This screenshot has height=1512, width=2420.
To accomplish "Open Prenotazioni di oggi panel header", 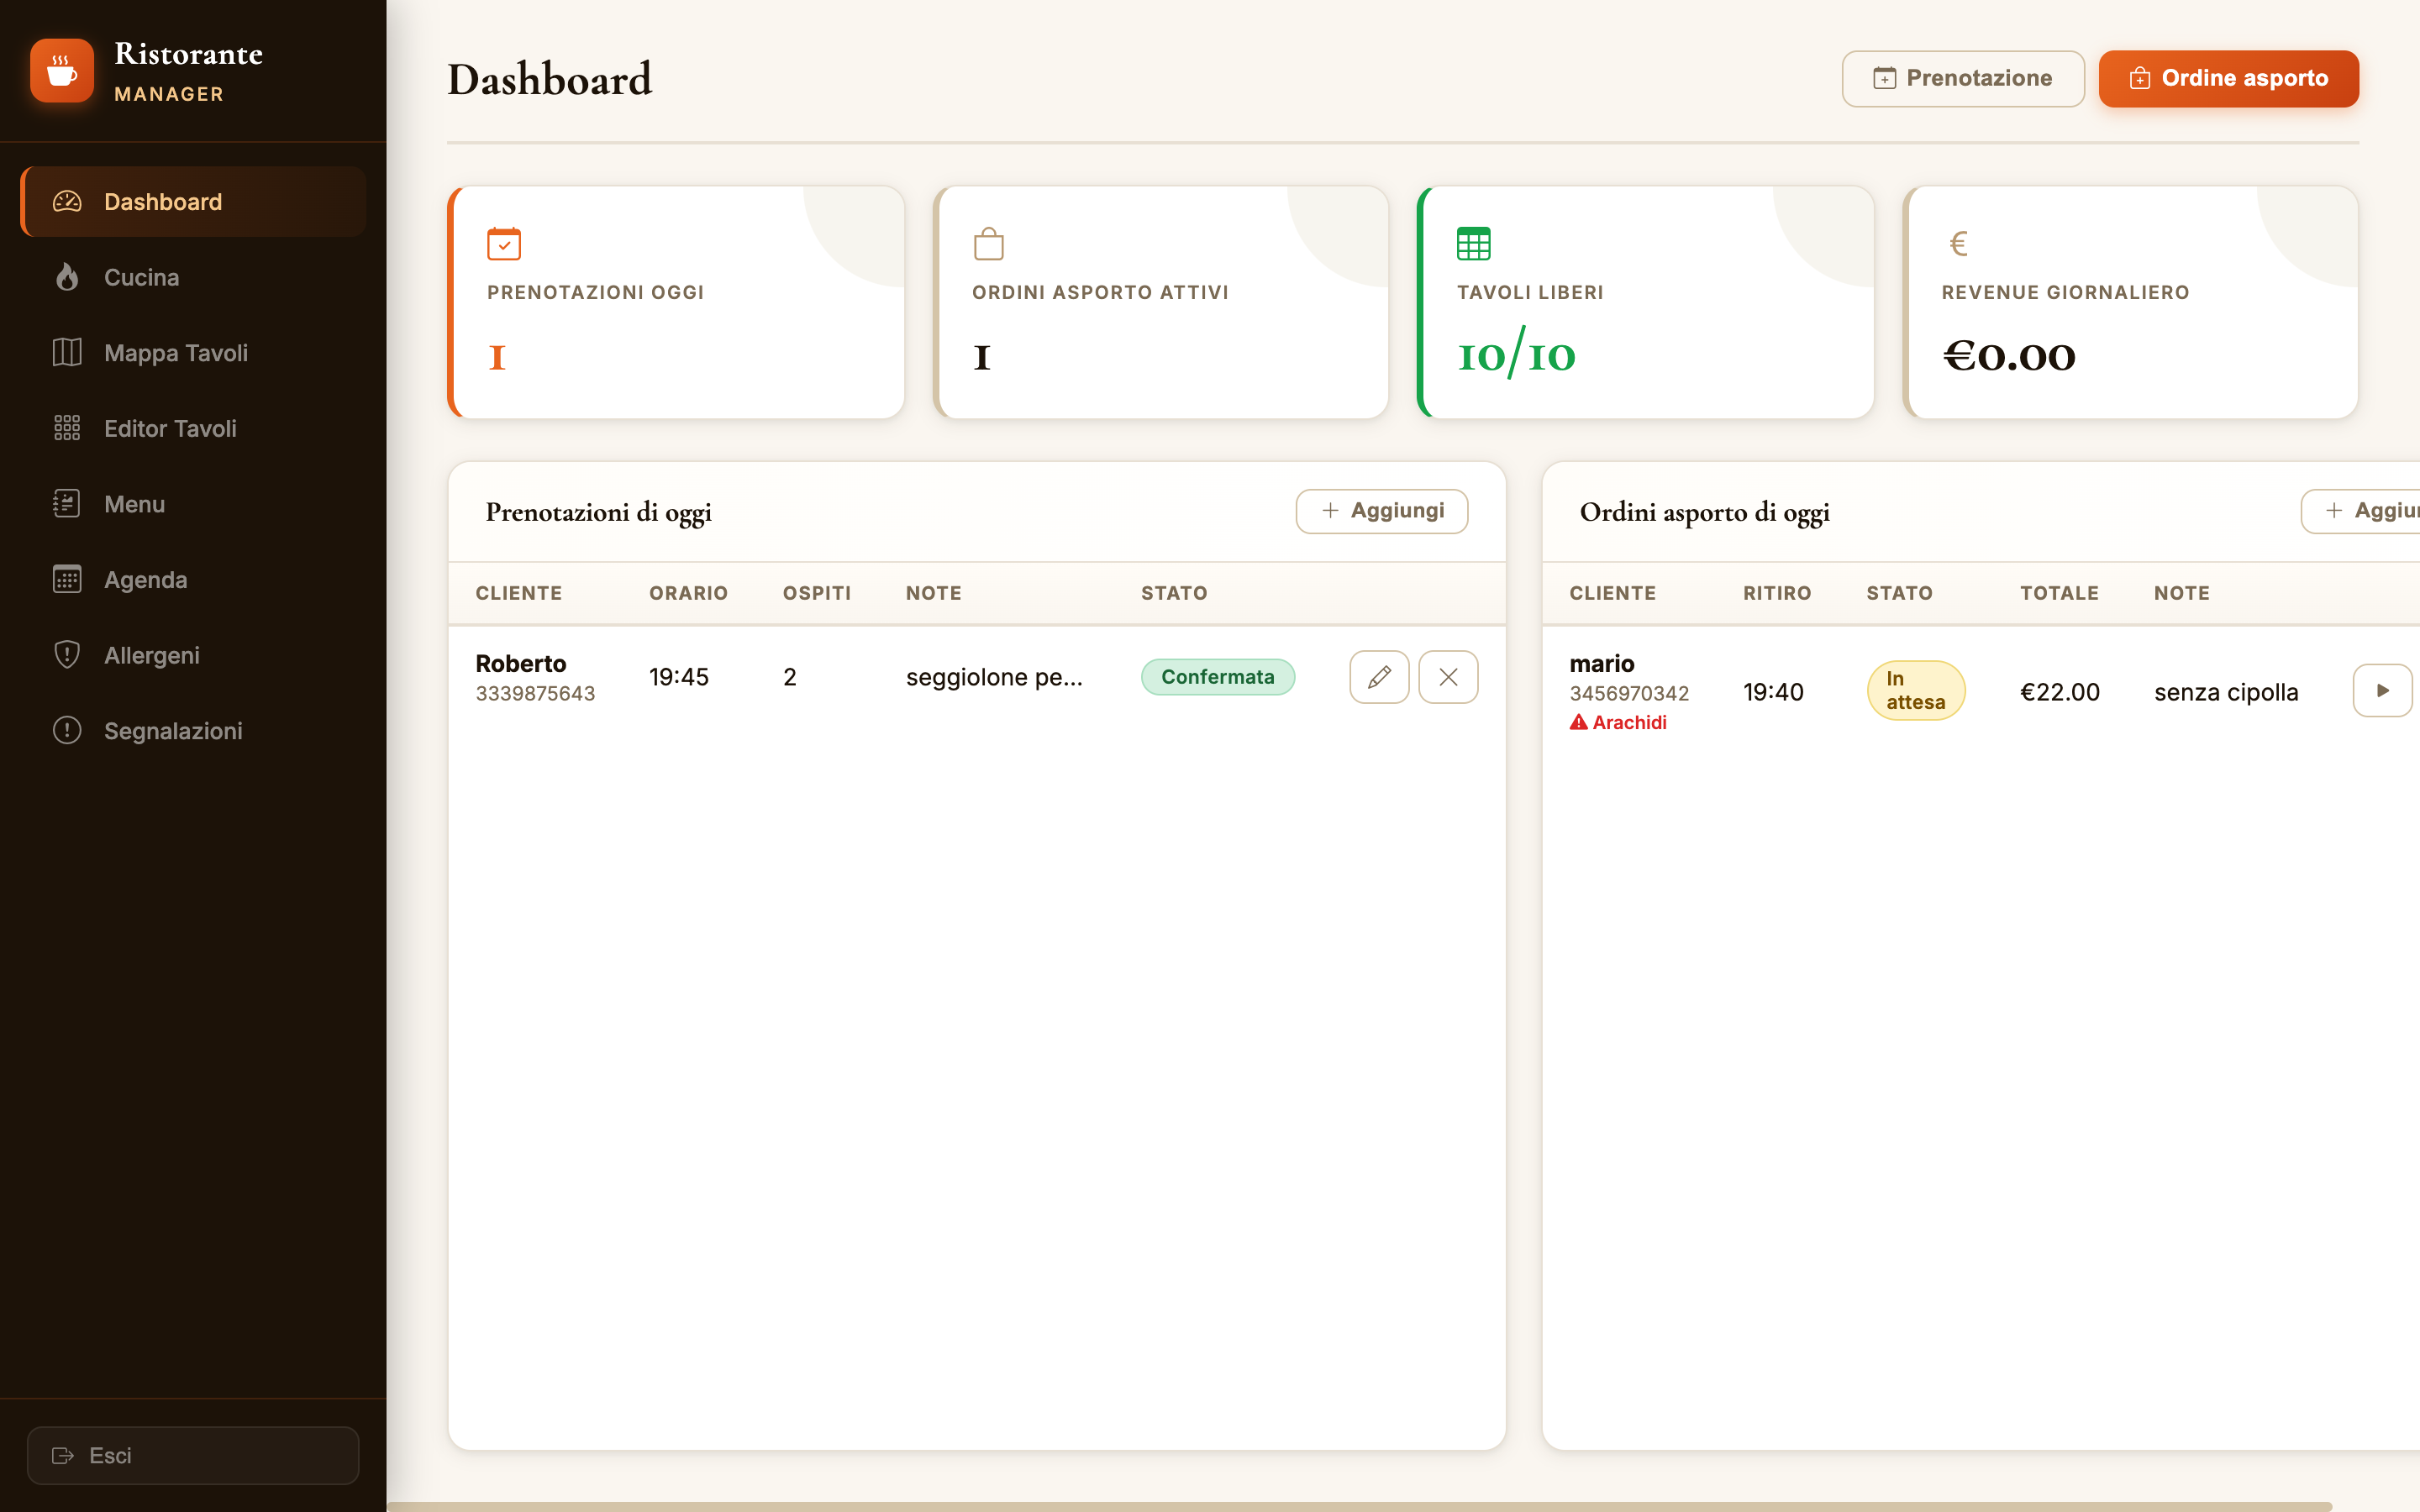I will 599,512.
